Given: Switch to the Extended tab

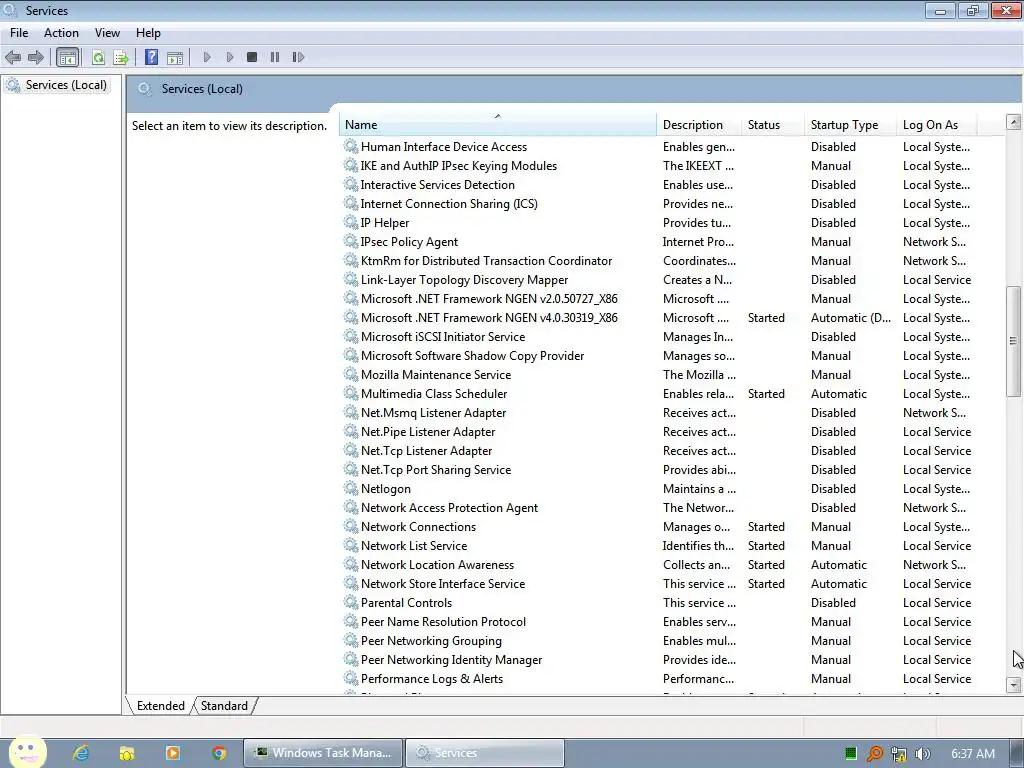Looking at the screenshot, I should (x=161, y=706).
